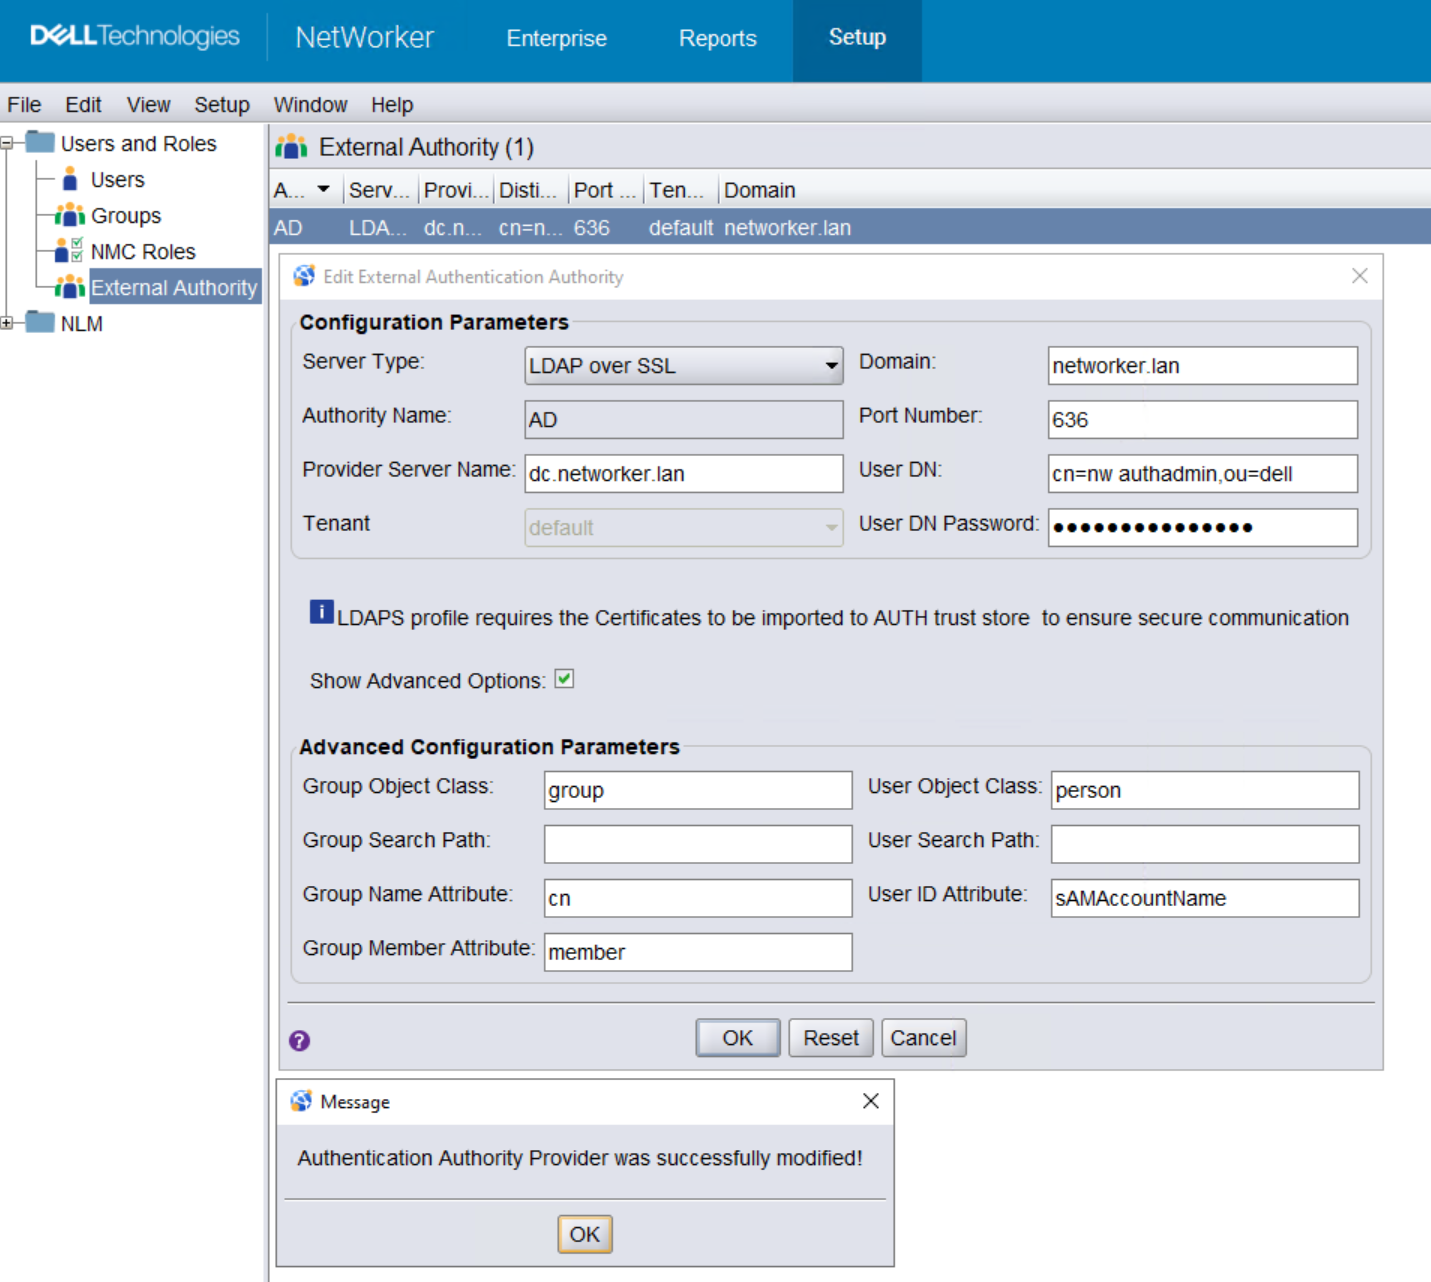This screenshot has width=1431, height=1282.
Task: Open the Server Type dropdown
Action: (x=829, y=366)
